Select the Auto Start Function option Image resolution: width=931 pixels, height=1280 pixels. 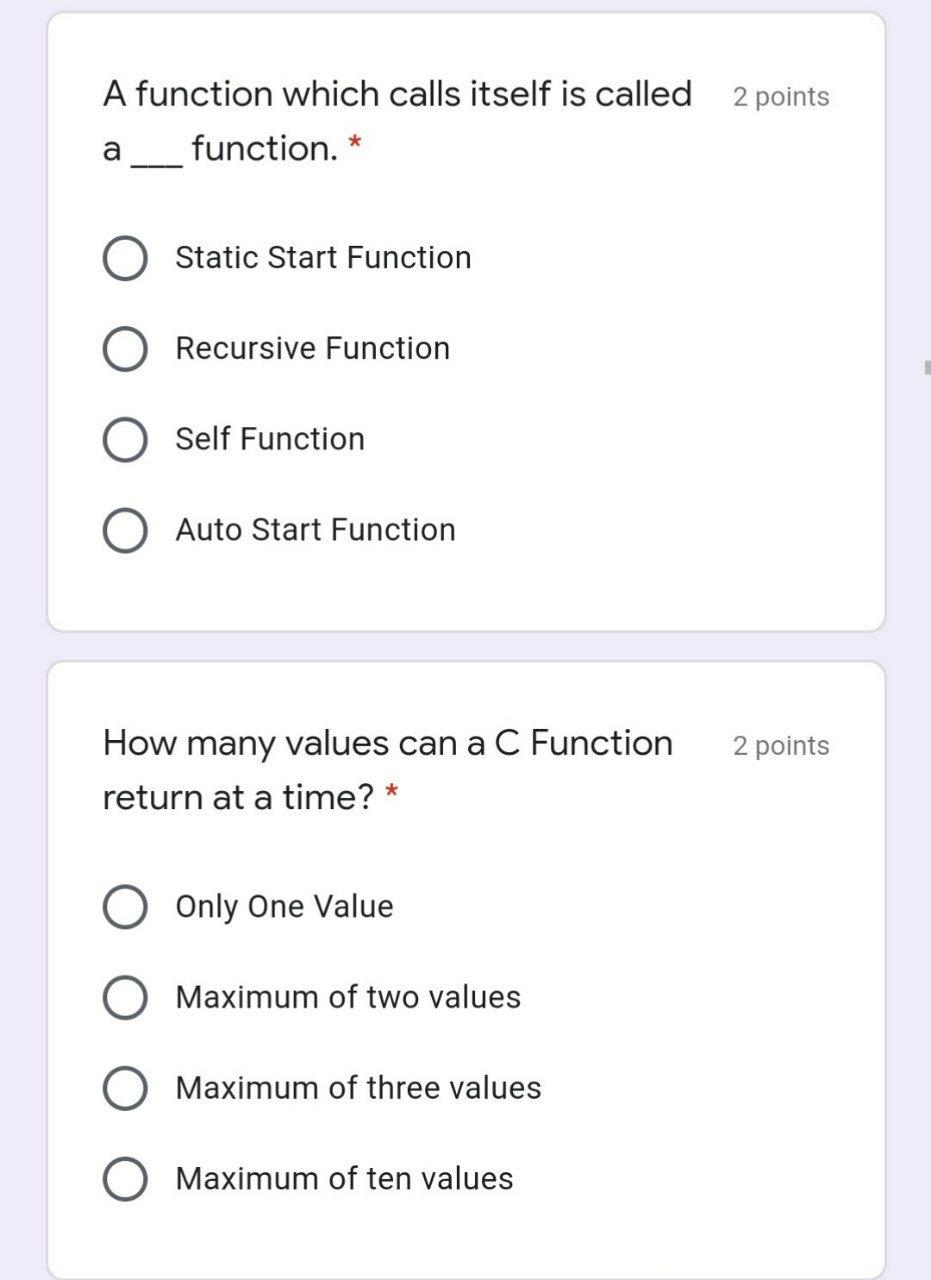tap(124, 529)
